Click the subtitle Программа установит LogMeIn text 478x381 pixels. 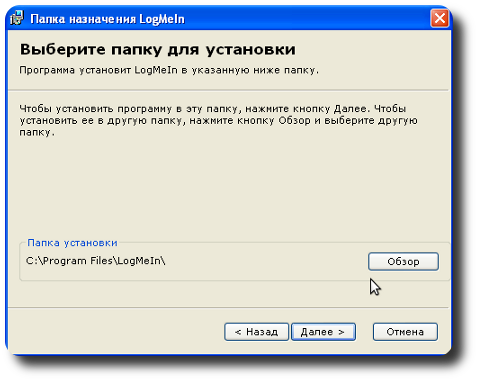pos(169,70)
